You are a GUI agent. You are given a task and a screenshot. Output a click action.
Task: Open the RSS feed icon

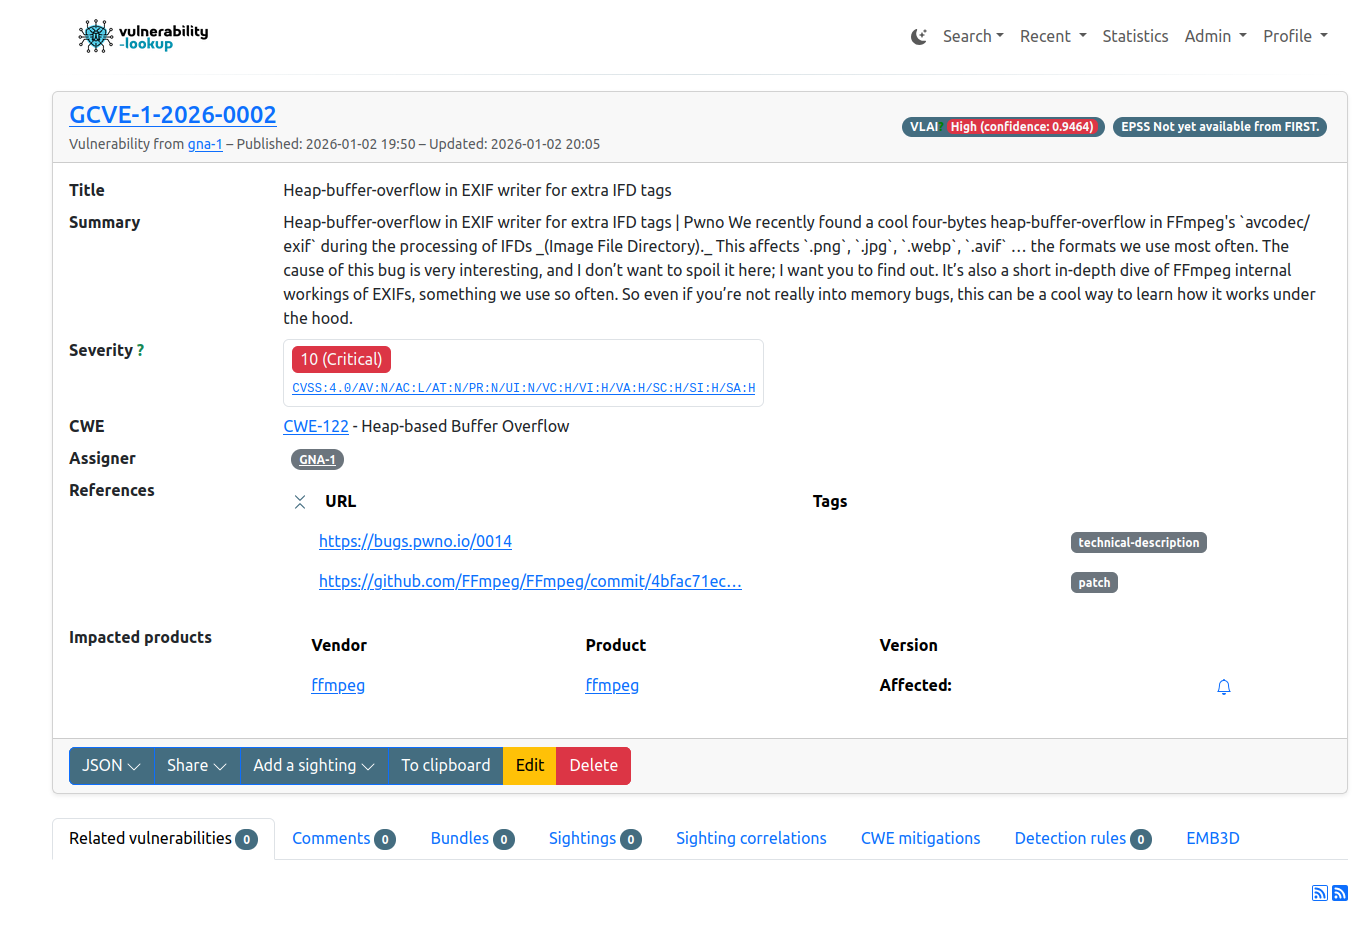click(1319, 893)
